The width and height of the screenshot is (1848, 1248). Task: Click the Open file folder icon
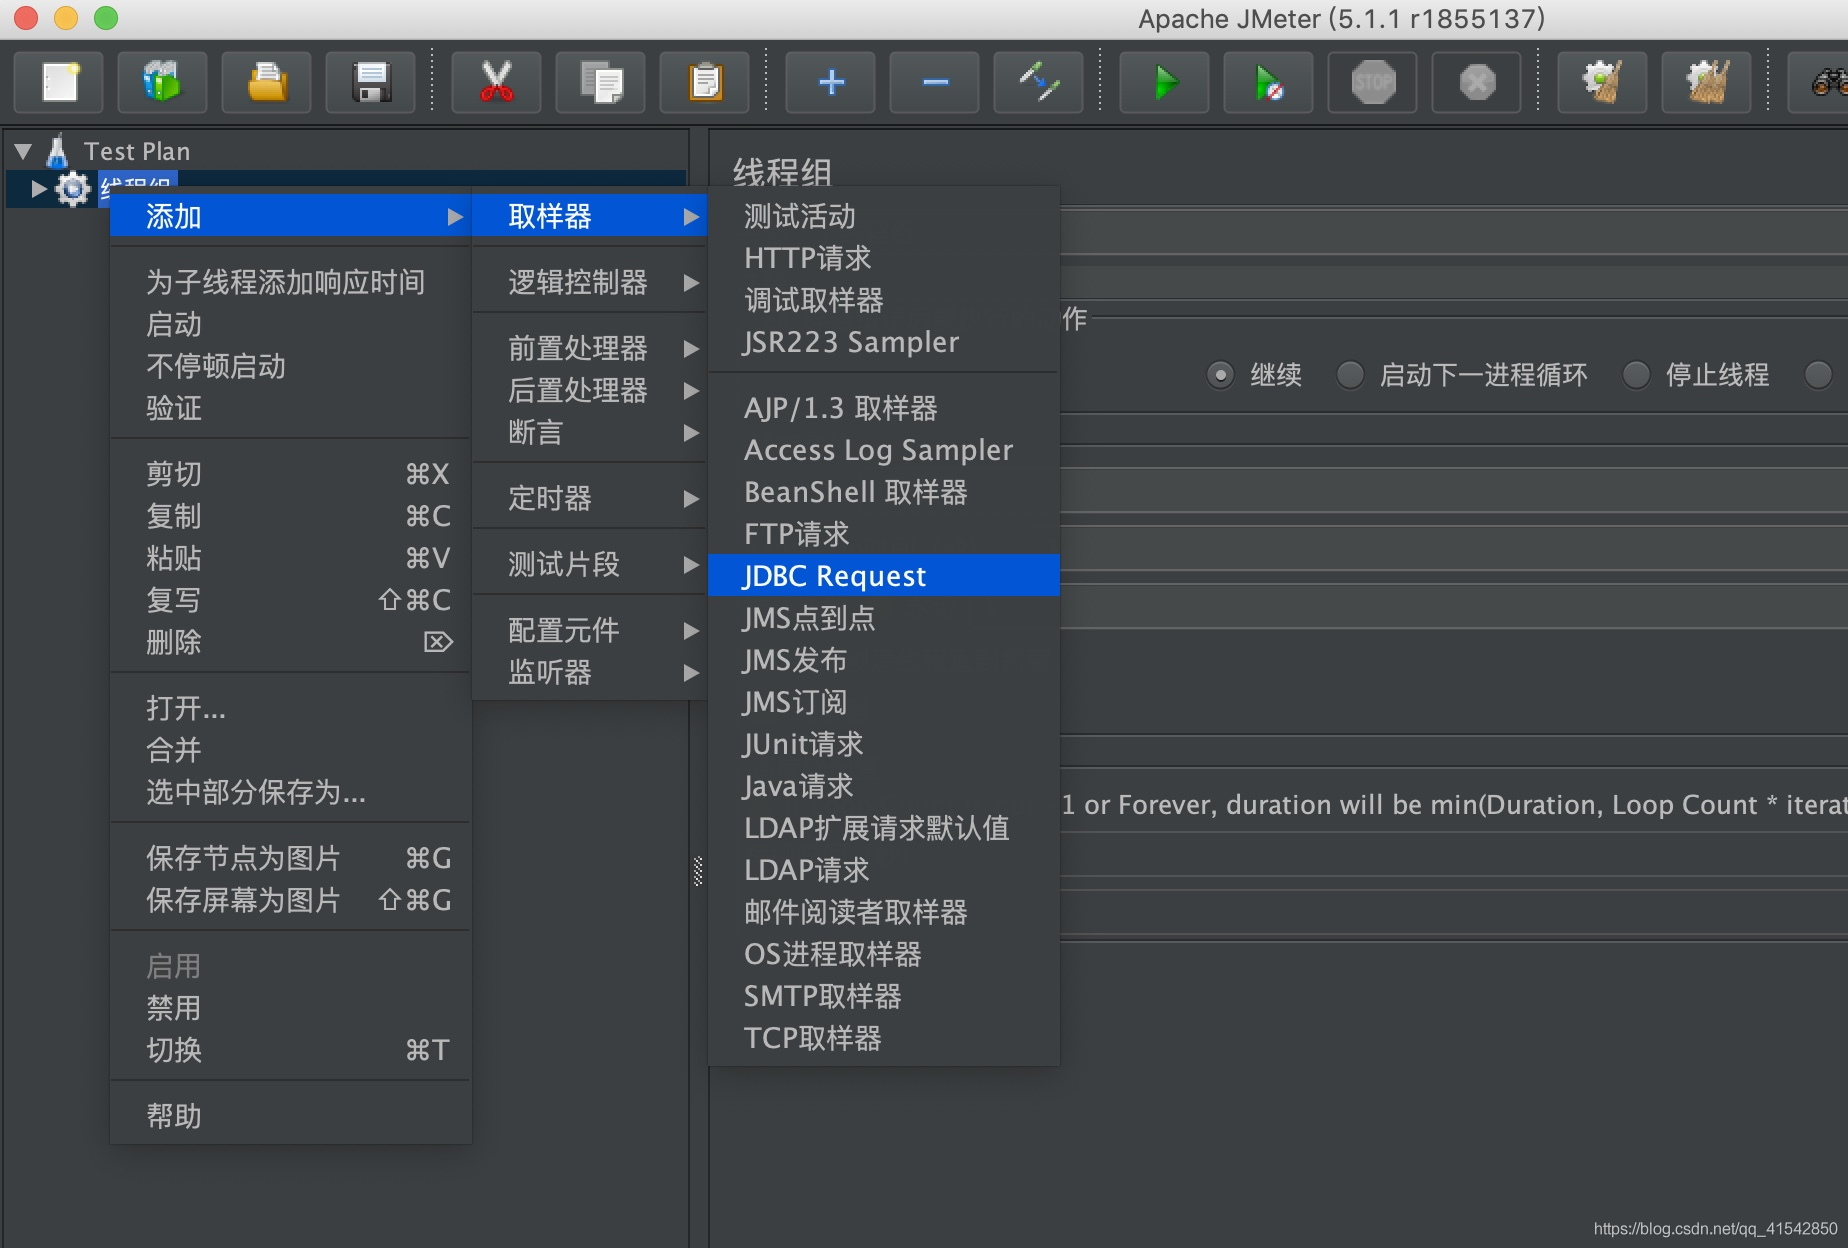click(267, 82)
